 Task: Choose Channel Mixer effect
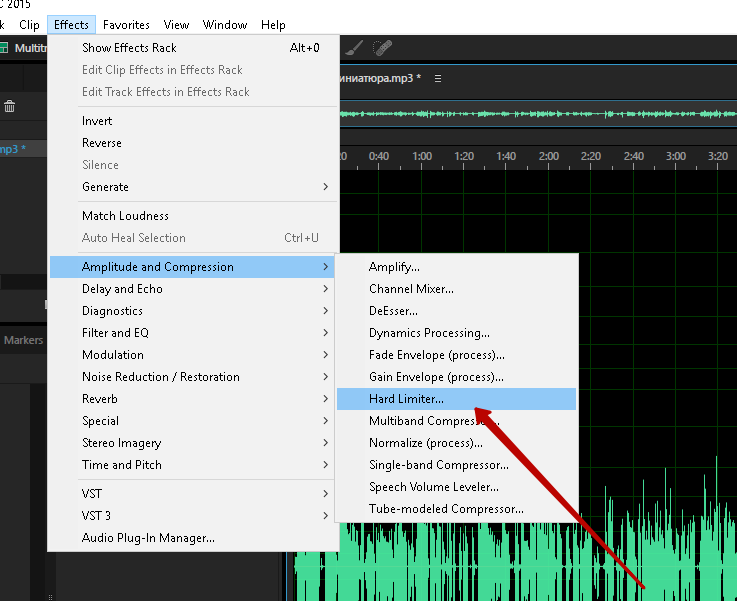tap(456, 289)
